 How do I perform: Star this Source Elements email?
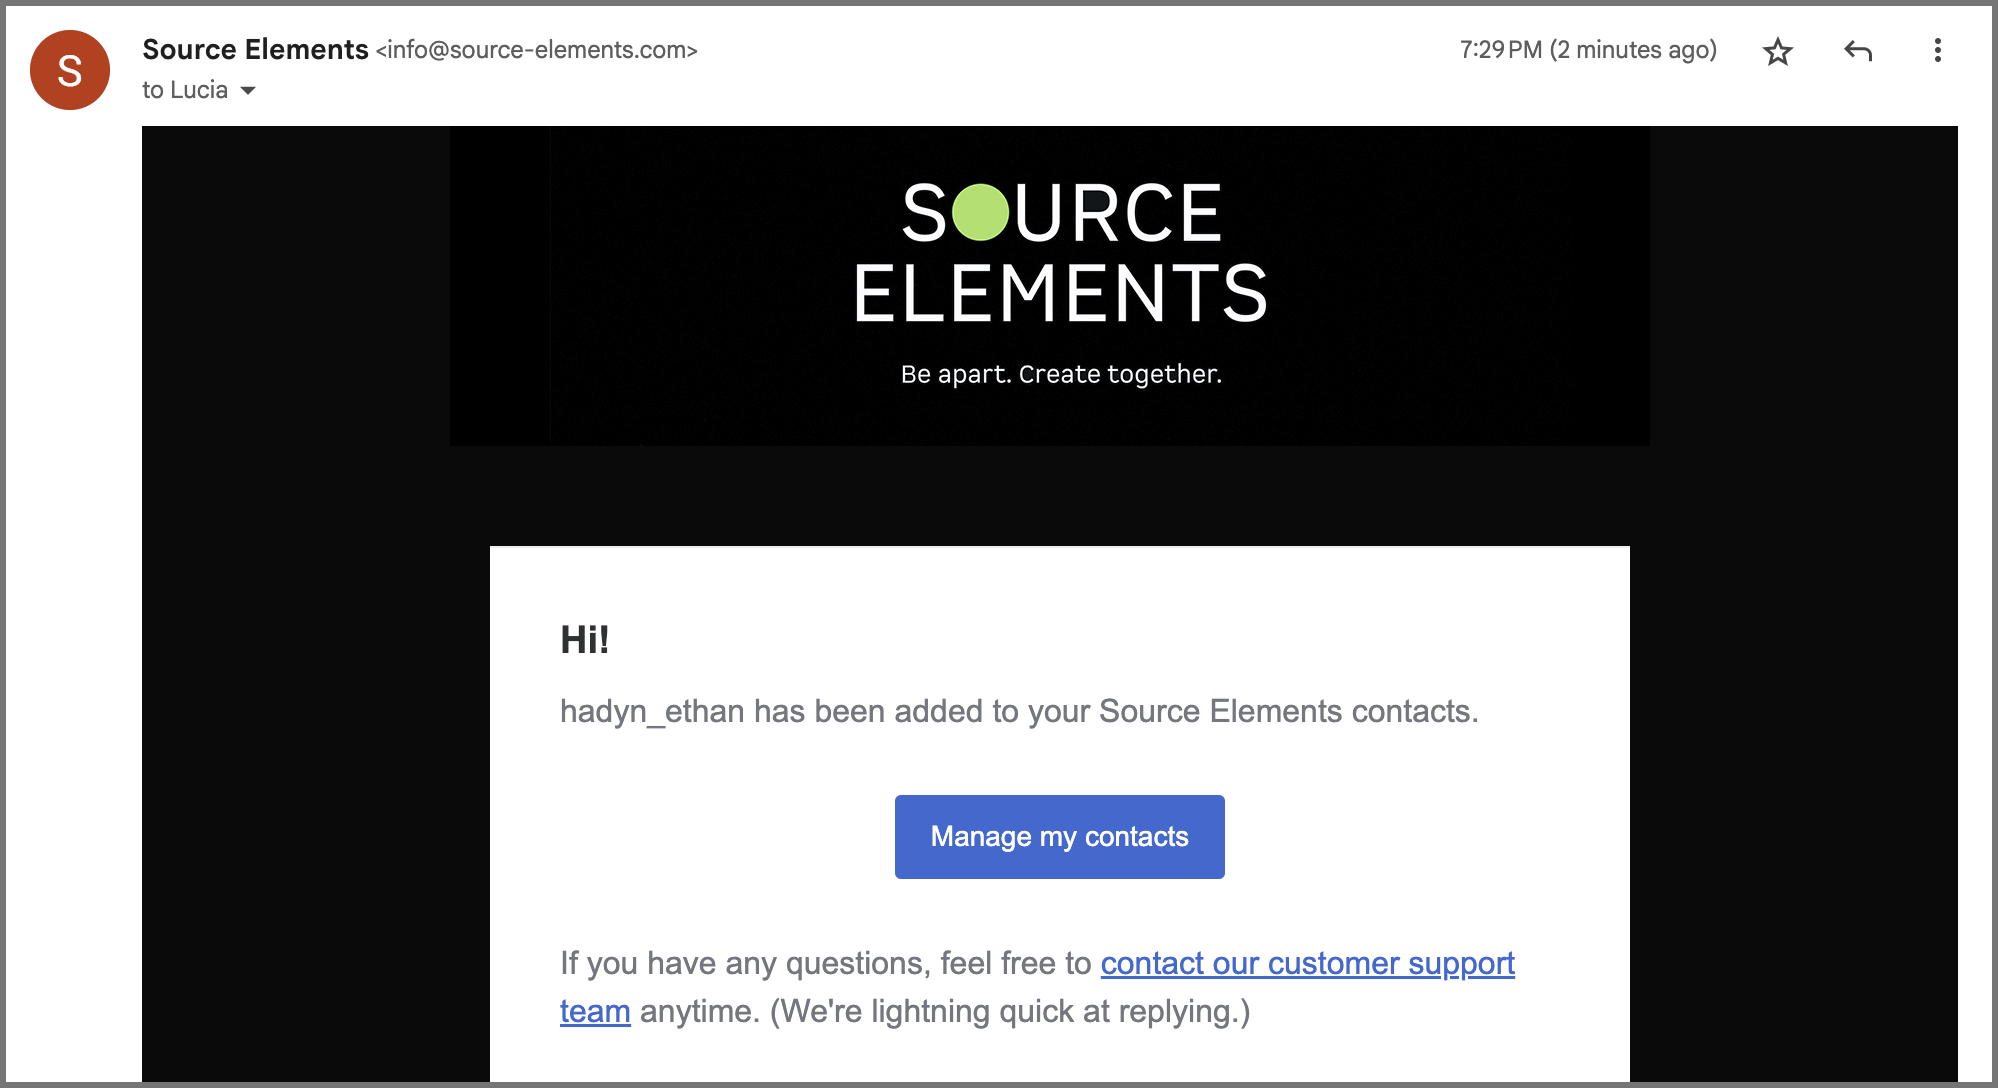click(x=1777, y=51)
